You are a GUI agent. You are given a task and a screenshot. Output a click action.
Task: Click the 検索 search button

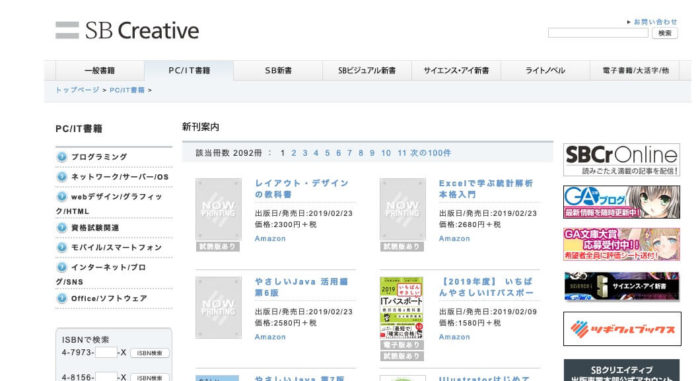(665, 33)
